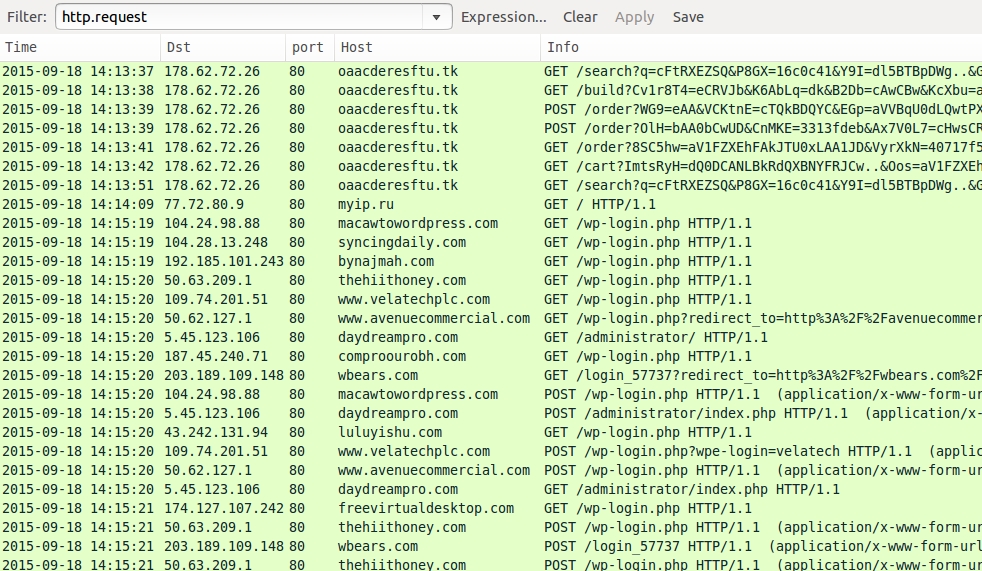Viewport: 982px width, 571px height.
Task: Open the filter history dropdown arrow
Action: 437,17
